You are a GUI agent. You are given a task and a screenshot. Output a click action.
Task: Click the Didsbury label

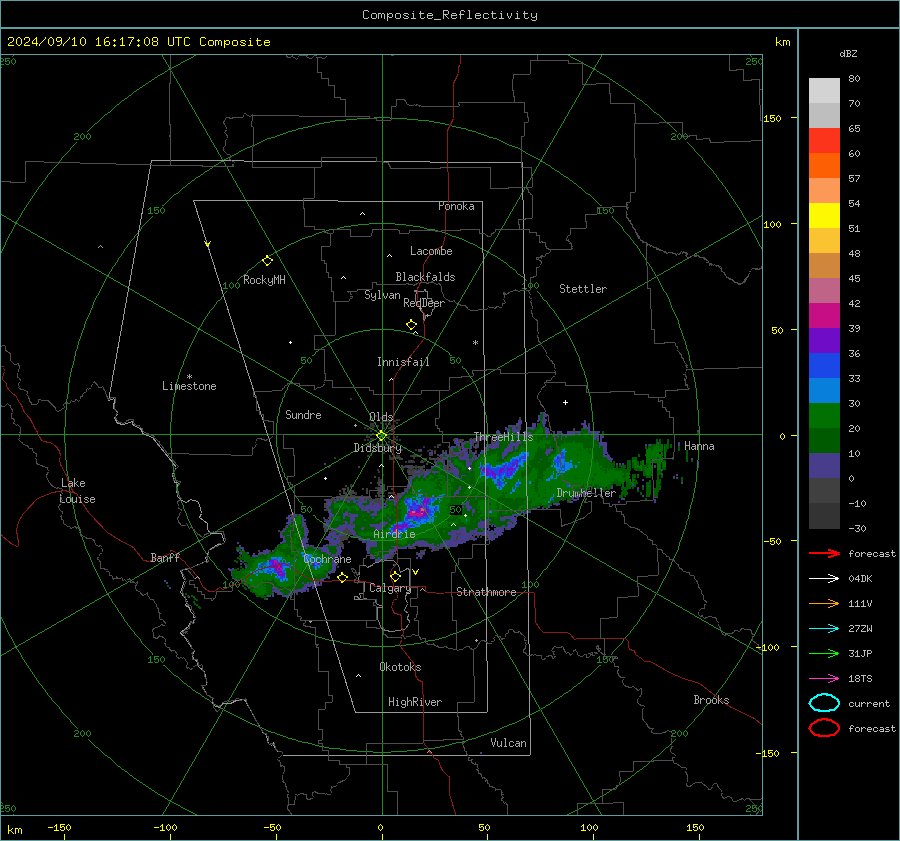[377, 448]
